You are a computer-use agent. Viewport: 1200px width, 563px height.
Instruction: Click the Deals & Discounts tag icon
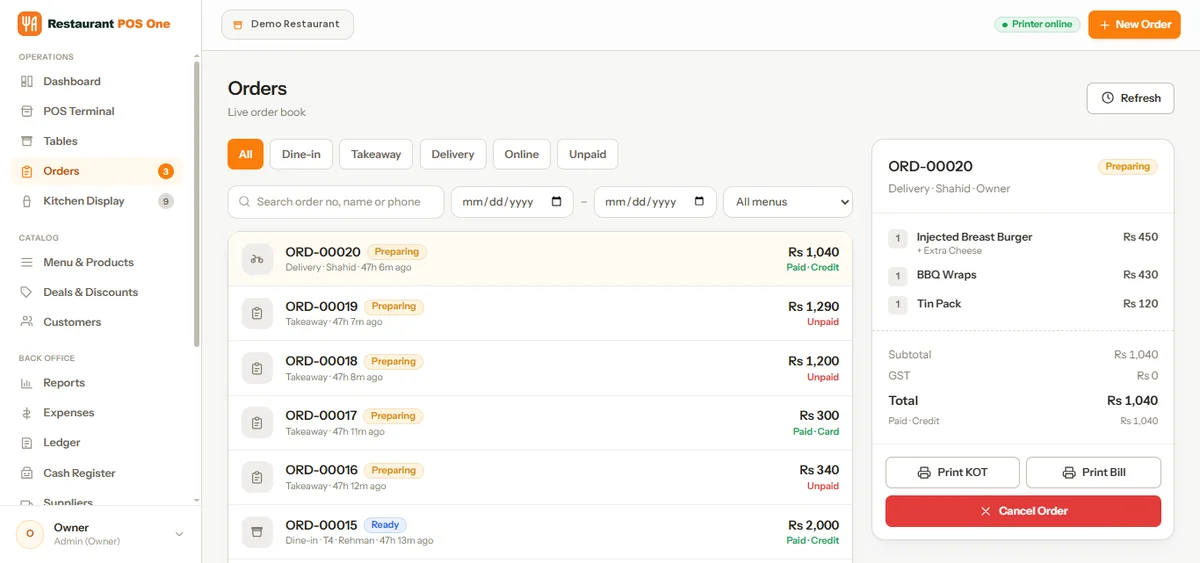coord(27,292)
